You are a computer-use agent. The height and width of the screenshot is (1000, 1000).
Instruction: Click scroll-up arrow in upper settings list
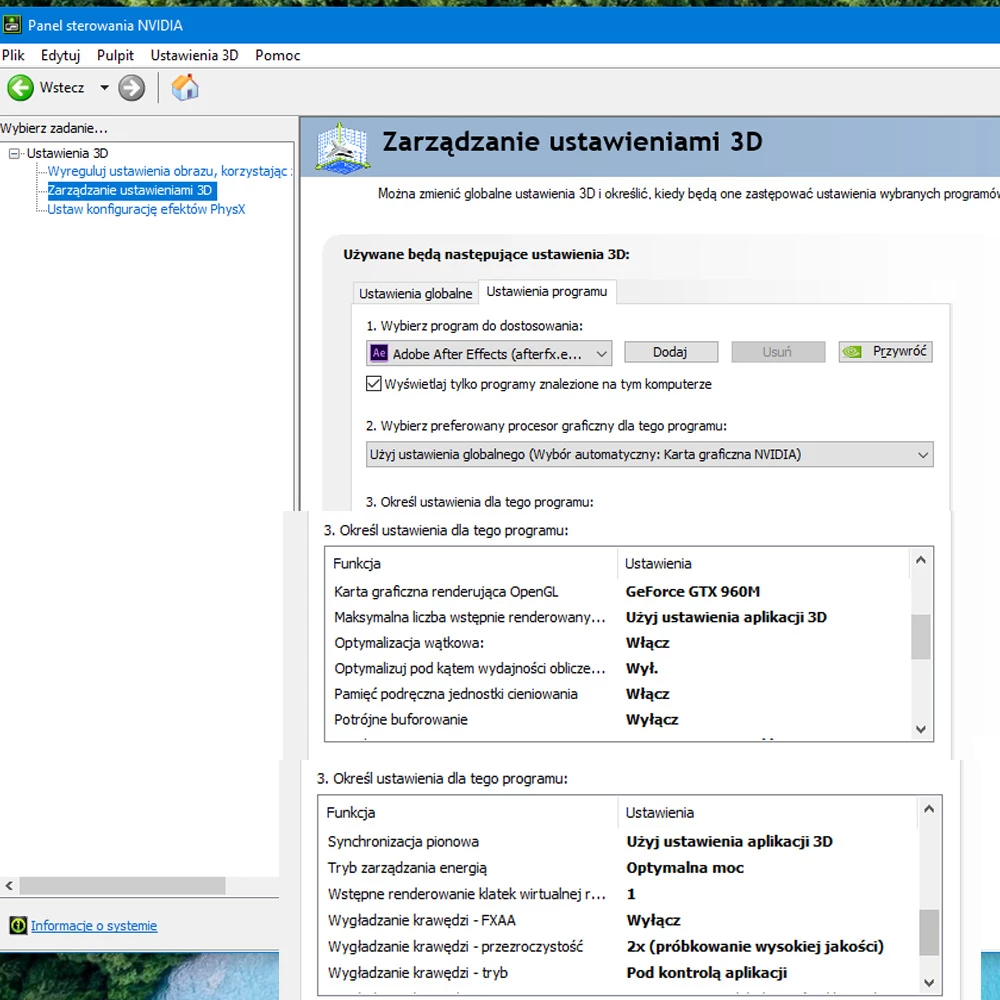[x=920, y=560]
